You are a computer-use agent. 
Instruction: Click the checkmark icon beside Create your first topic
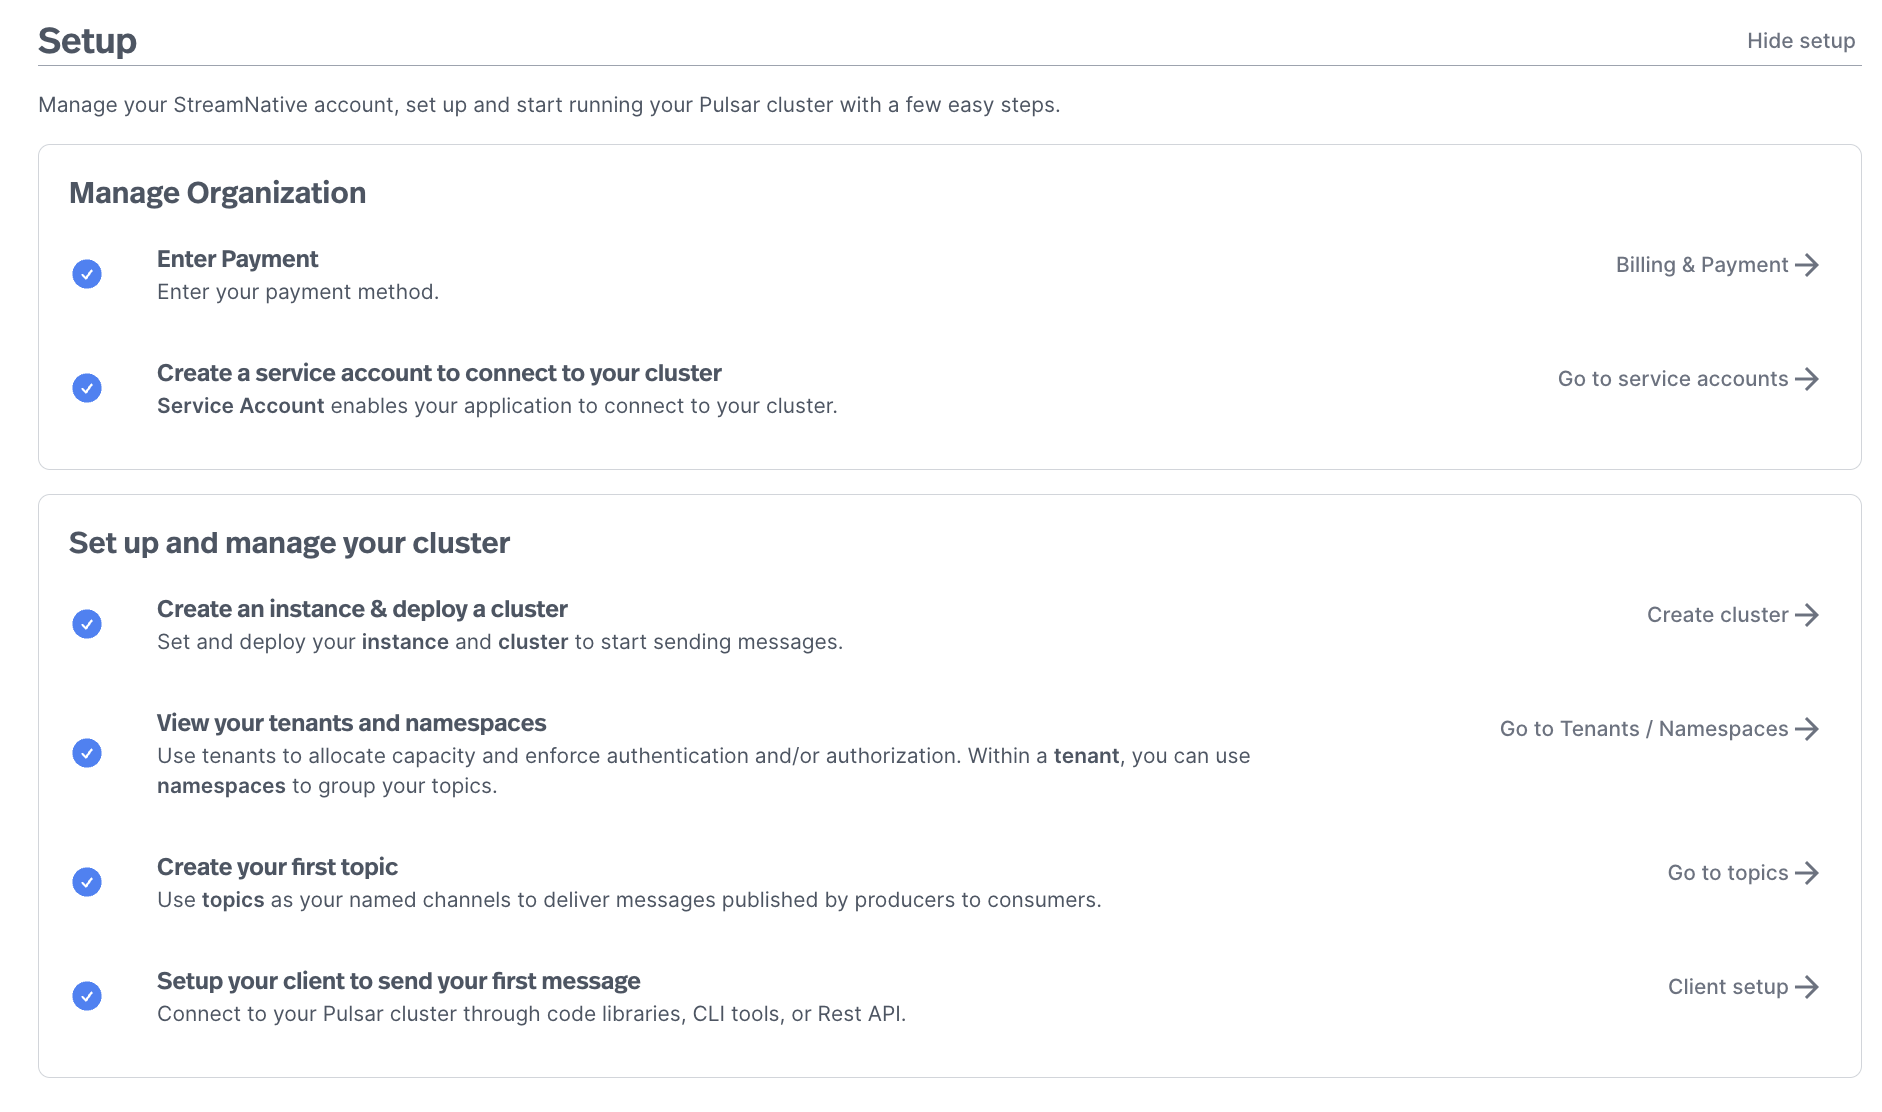pos(87,882)
